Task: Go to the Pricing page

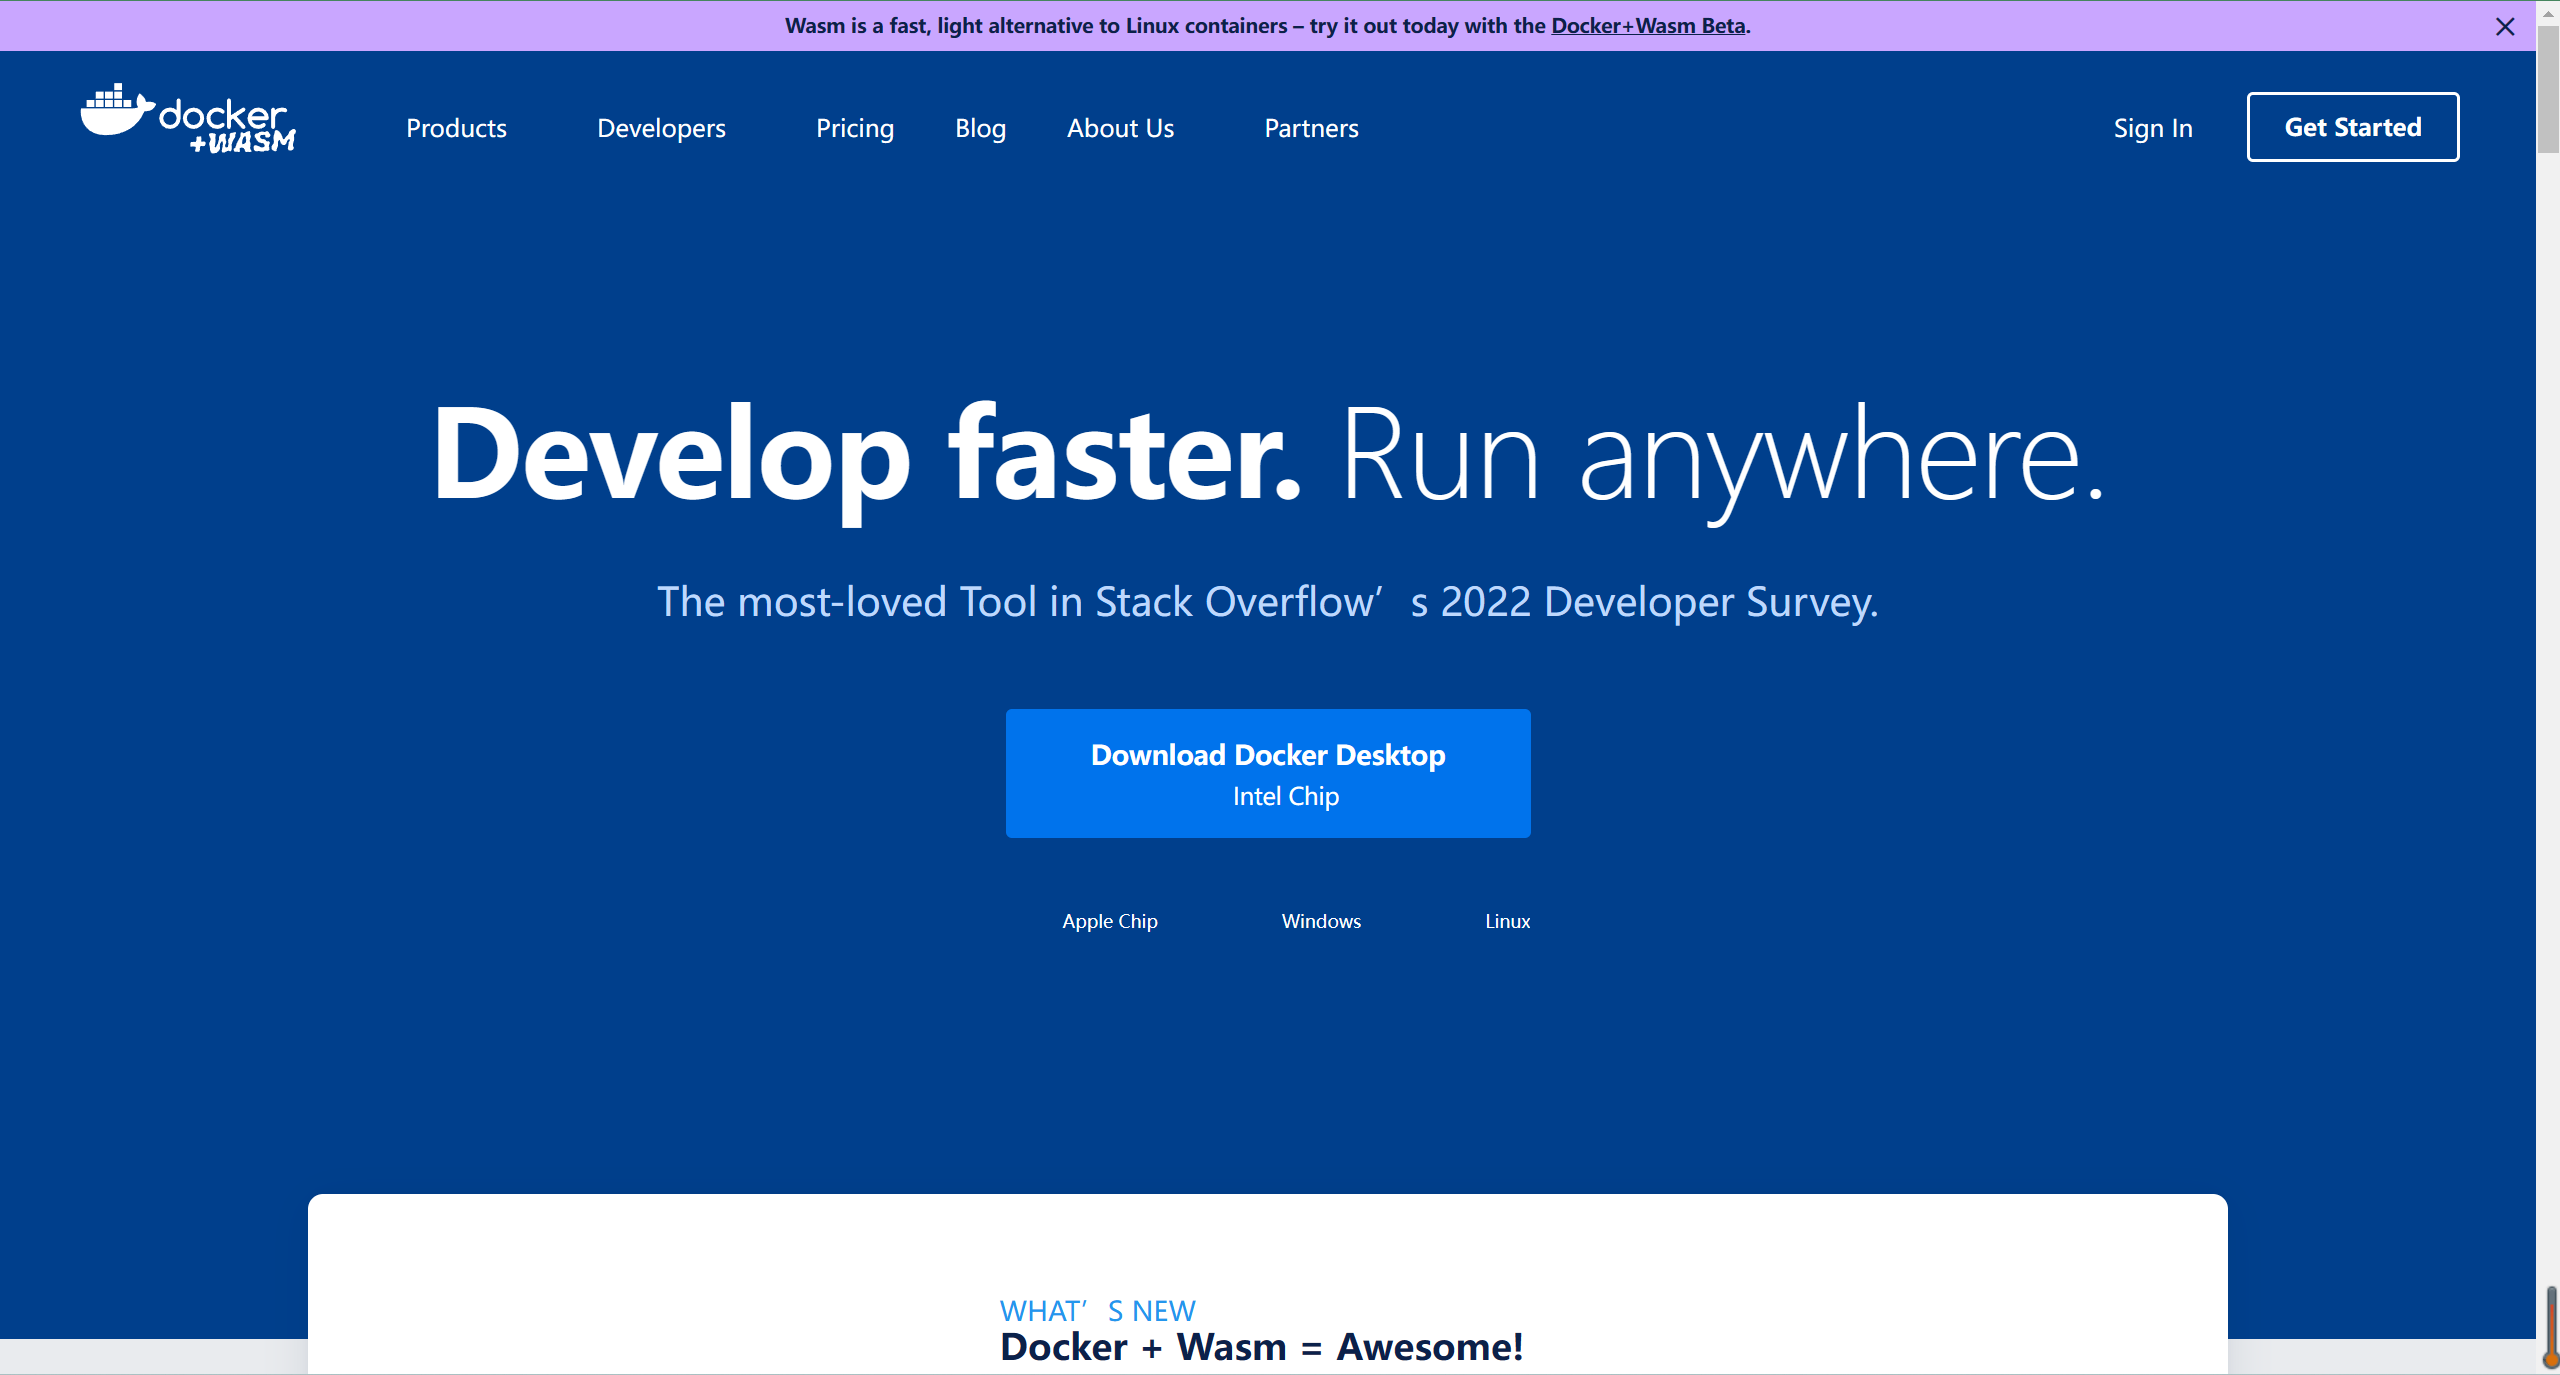Action: point(855,129)
